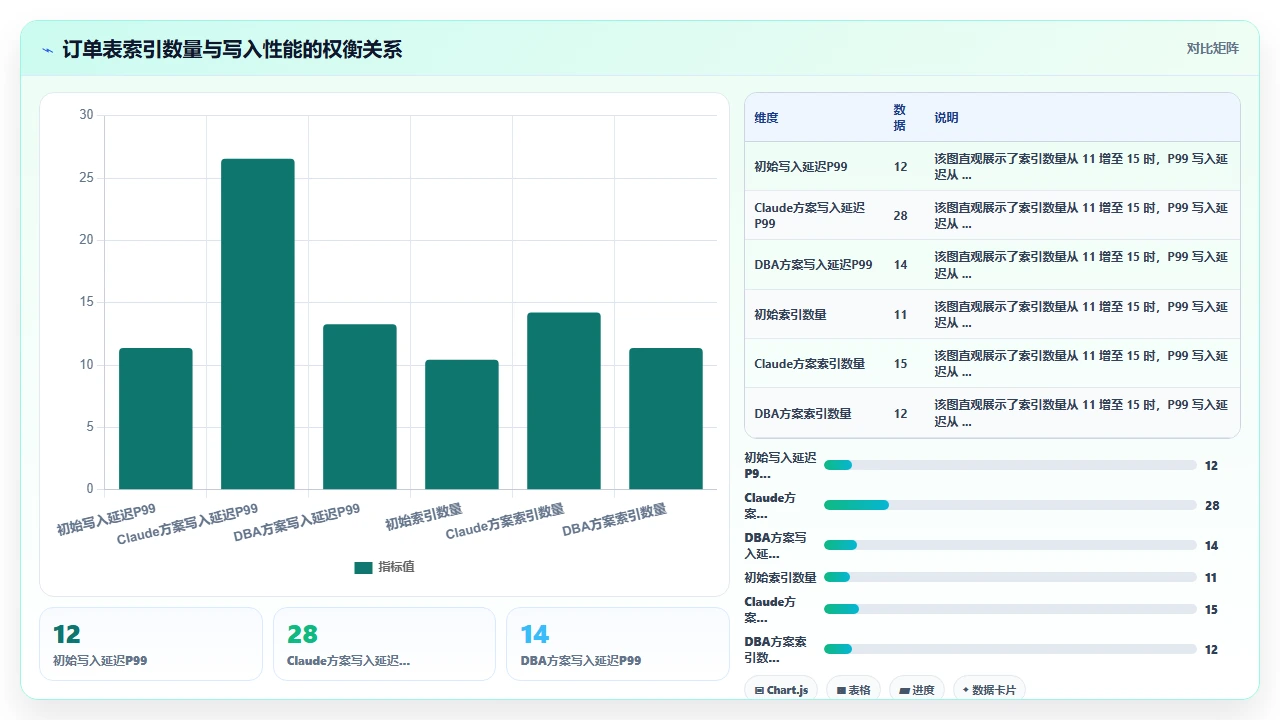Click the progress bar for 初始写入延迟 P9...
The height and width of the screenshot is (720, 1280).
tap(1010, 465)
